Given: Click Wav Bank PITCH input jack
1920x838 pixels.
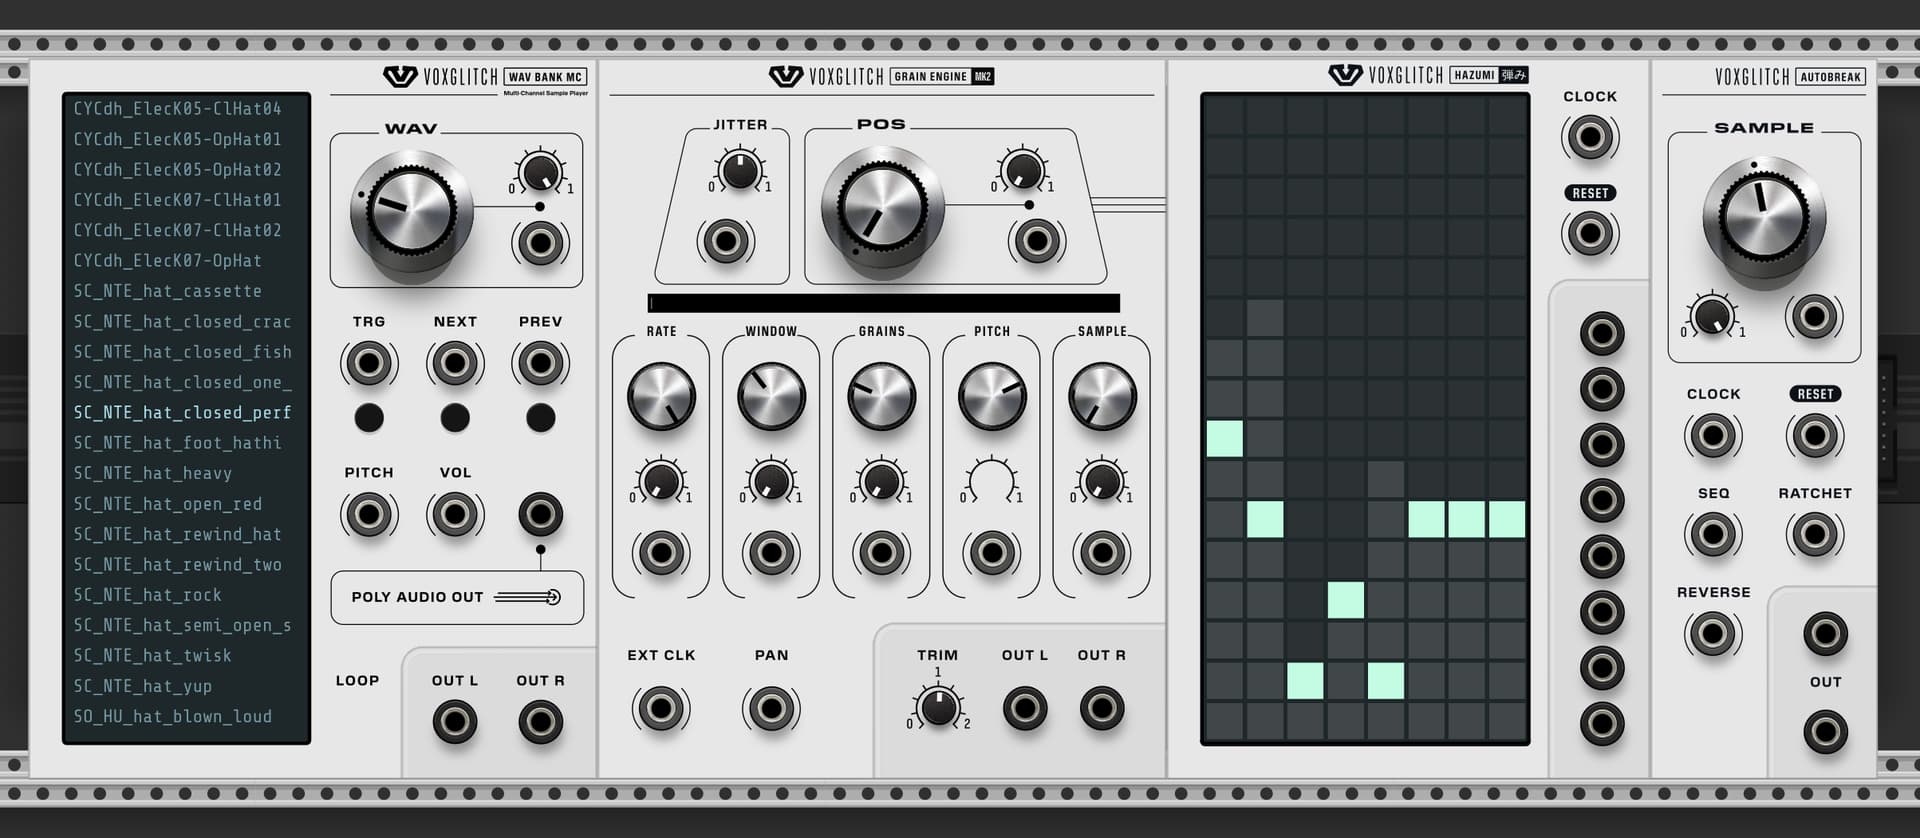Looking at the screenshot, I should point(369,514).
